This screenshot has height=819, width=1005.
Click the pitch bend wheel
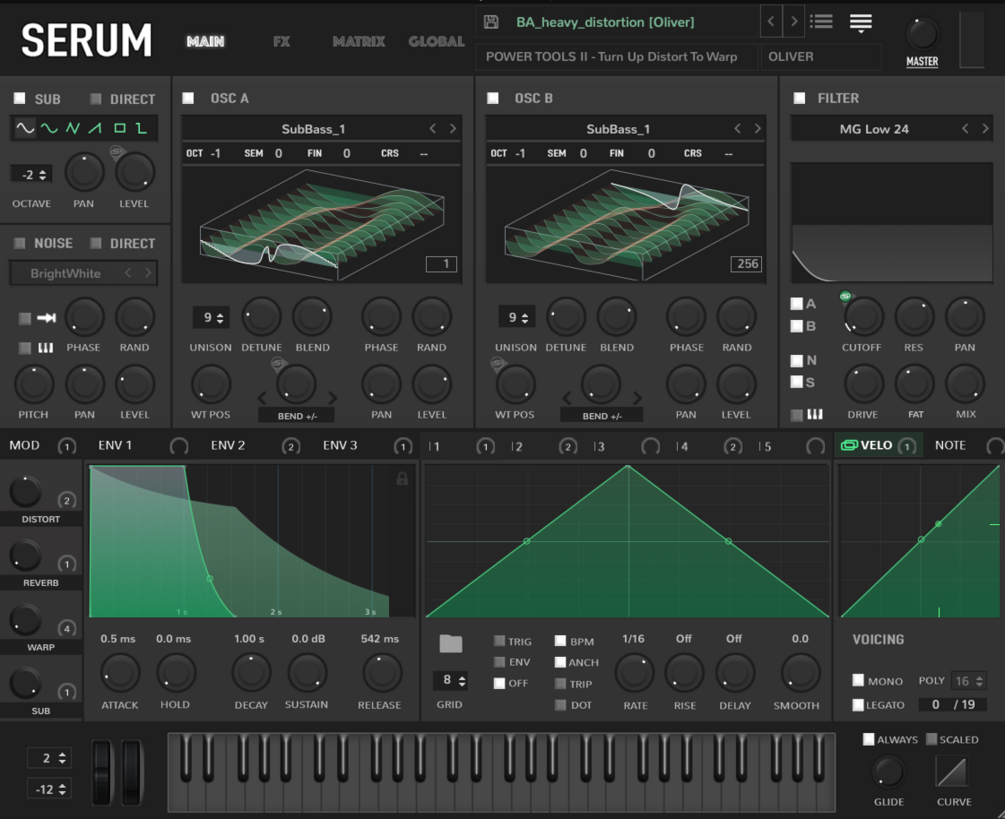(102, 772)
